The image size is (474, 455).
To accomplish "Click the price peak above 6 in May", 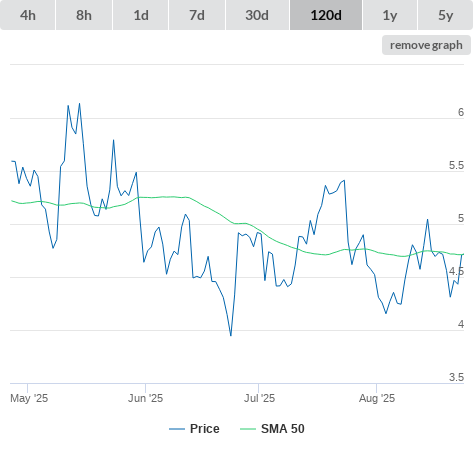I will tap(79, 103).
